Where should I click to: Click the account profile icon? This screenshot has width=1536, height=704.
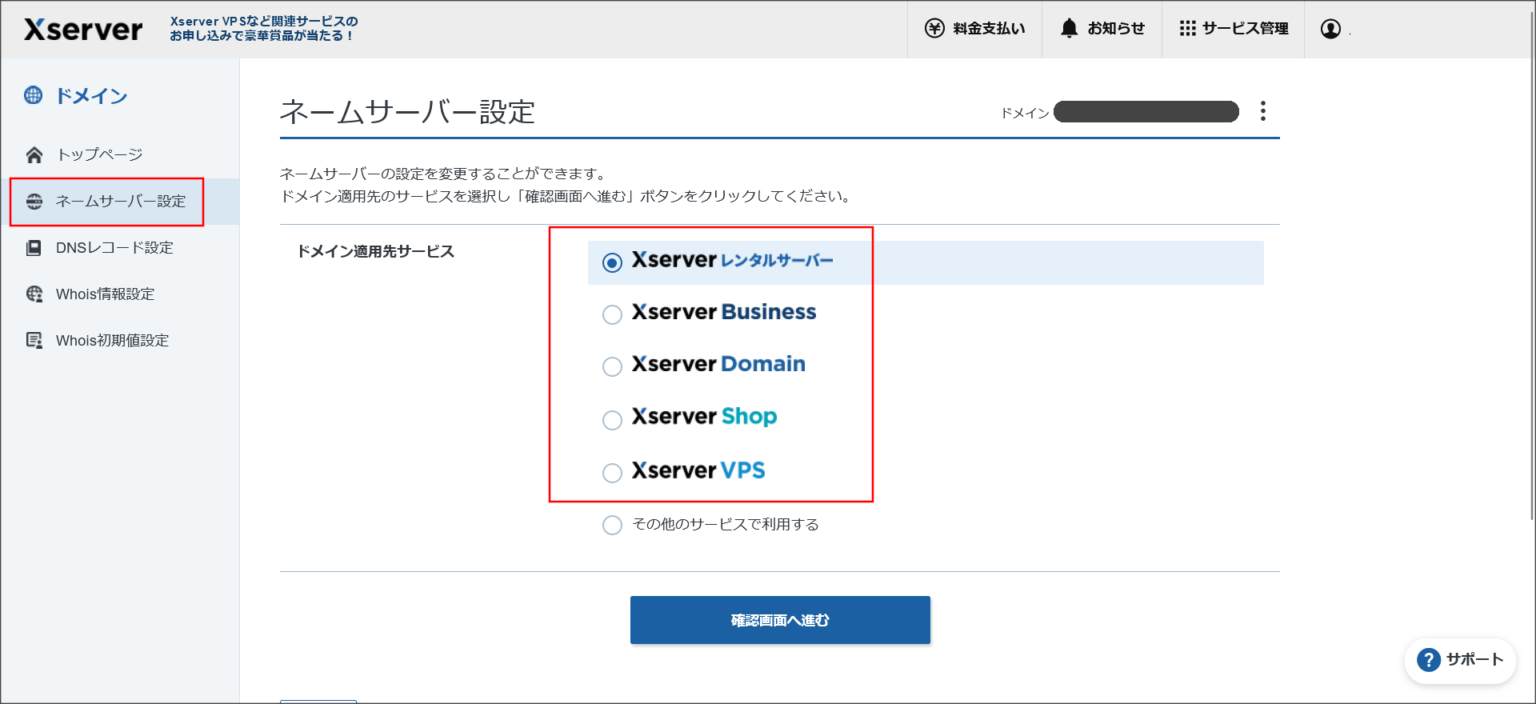[1330, 29]
